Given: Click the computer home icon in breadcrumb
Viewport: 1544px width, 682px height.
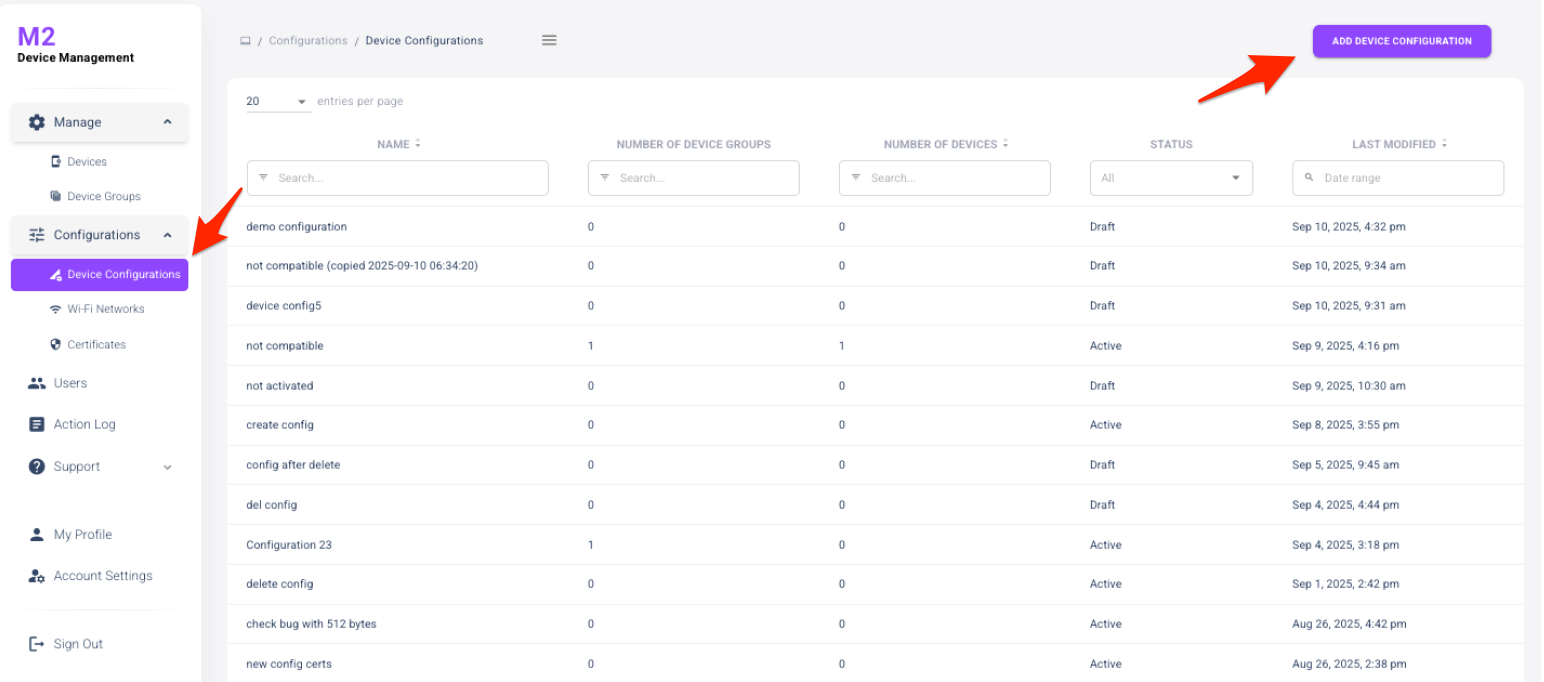Looking at the screenshot, I should [245, 41].
